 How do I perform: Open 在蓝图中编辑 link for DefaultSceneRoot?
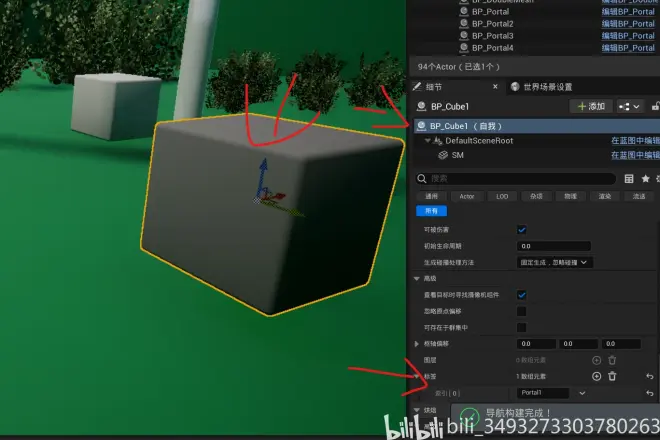pyautogui.click(x=635, y=141)
